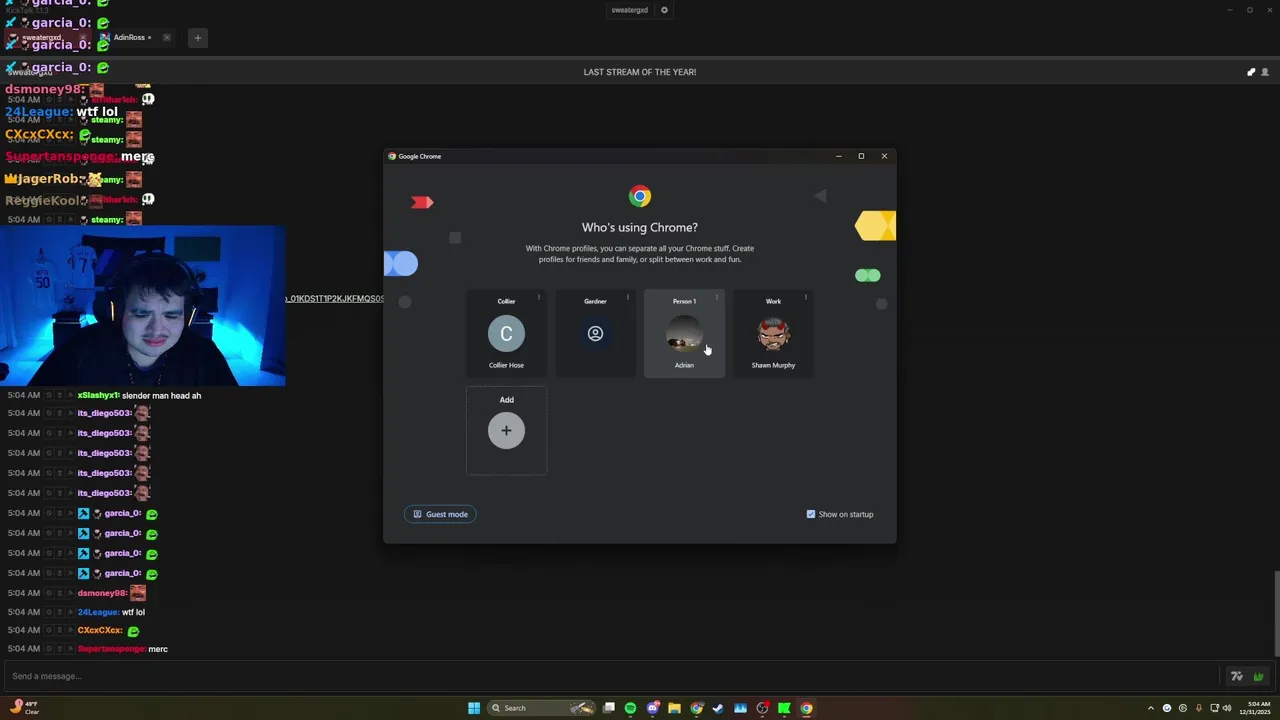Choose the Adrian profile avatar
Image resolution: width=1280 pixels, height=720 pixels.
click(x=684, y=334)
